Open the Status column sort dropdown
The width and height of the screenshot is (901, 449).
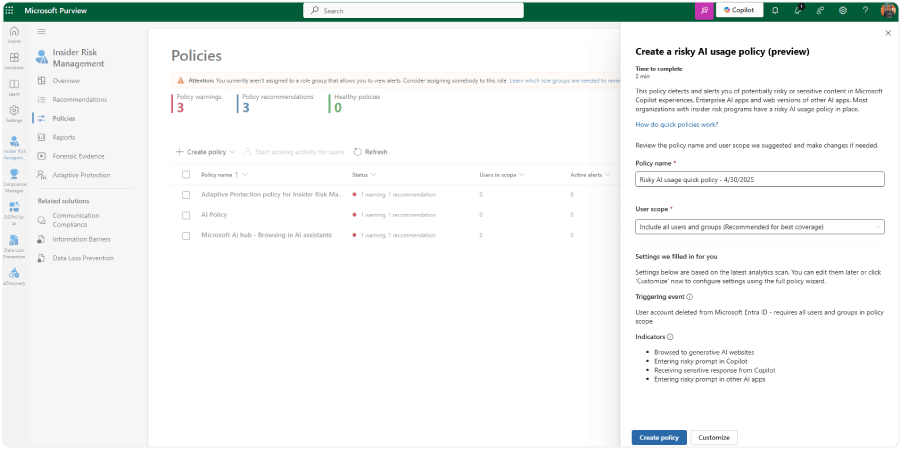click(x=374, y=175)
